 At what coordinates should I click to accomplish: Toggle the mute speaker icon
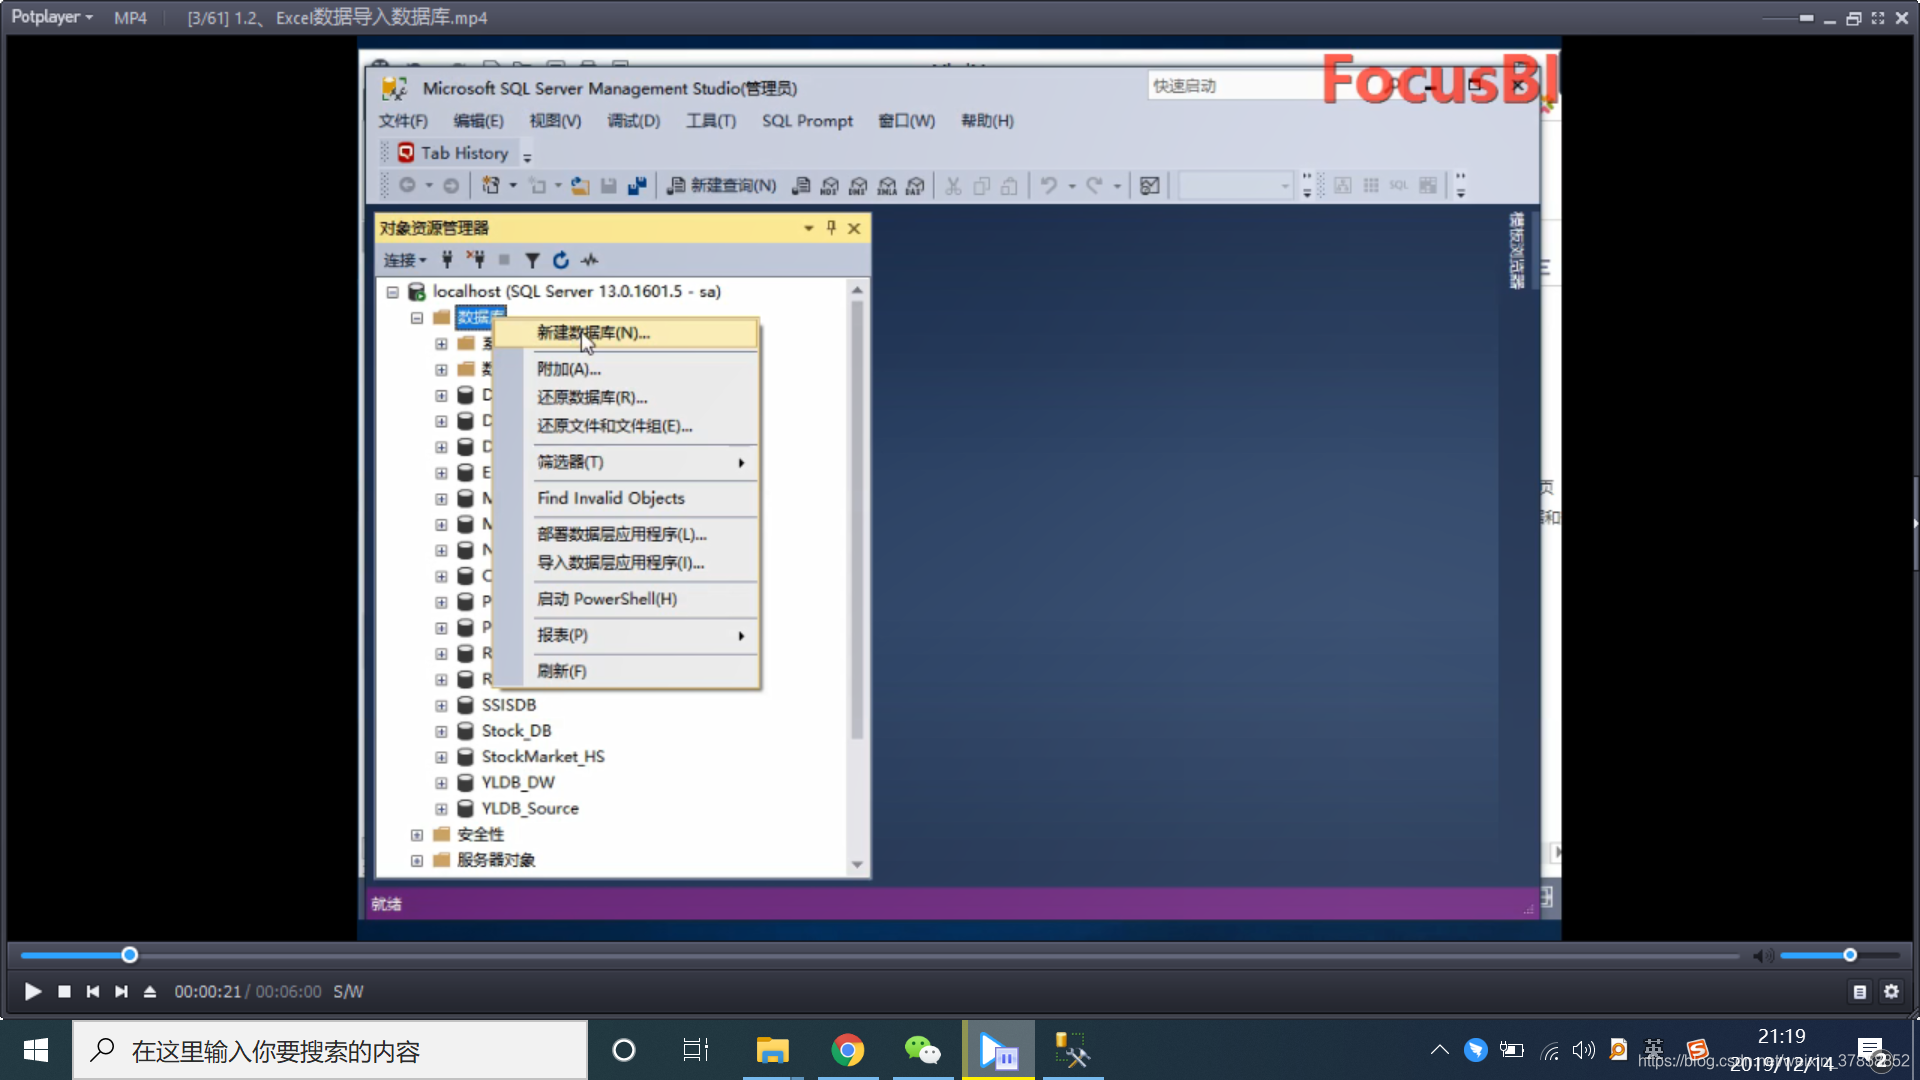click(x=1762, y=956)
